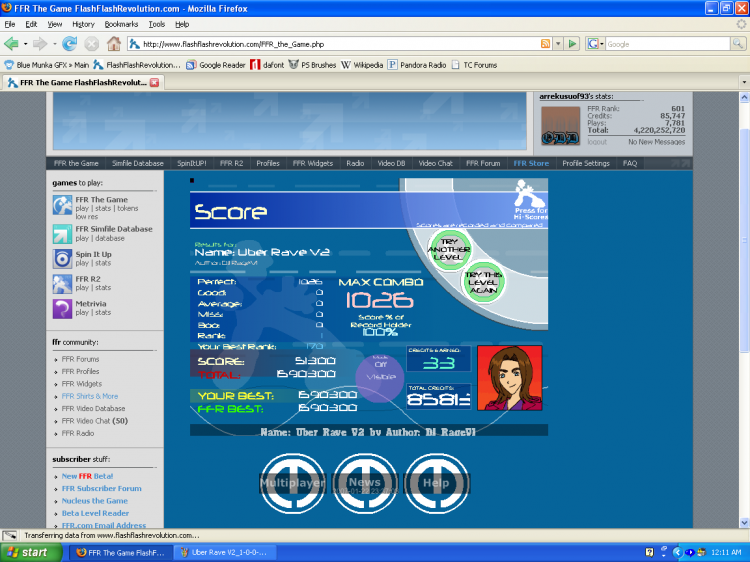This screenshot has width=750, height=562.
Task: Open the Home page icon
Action: click(x=114, y=44)
